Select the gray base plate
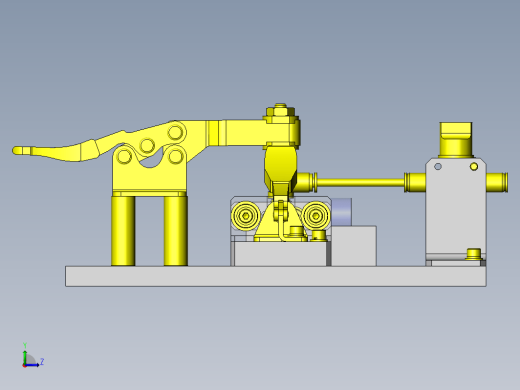 pyautogui.click(x=276, y=276)
